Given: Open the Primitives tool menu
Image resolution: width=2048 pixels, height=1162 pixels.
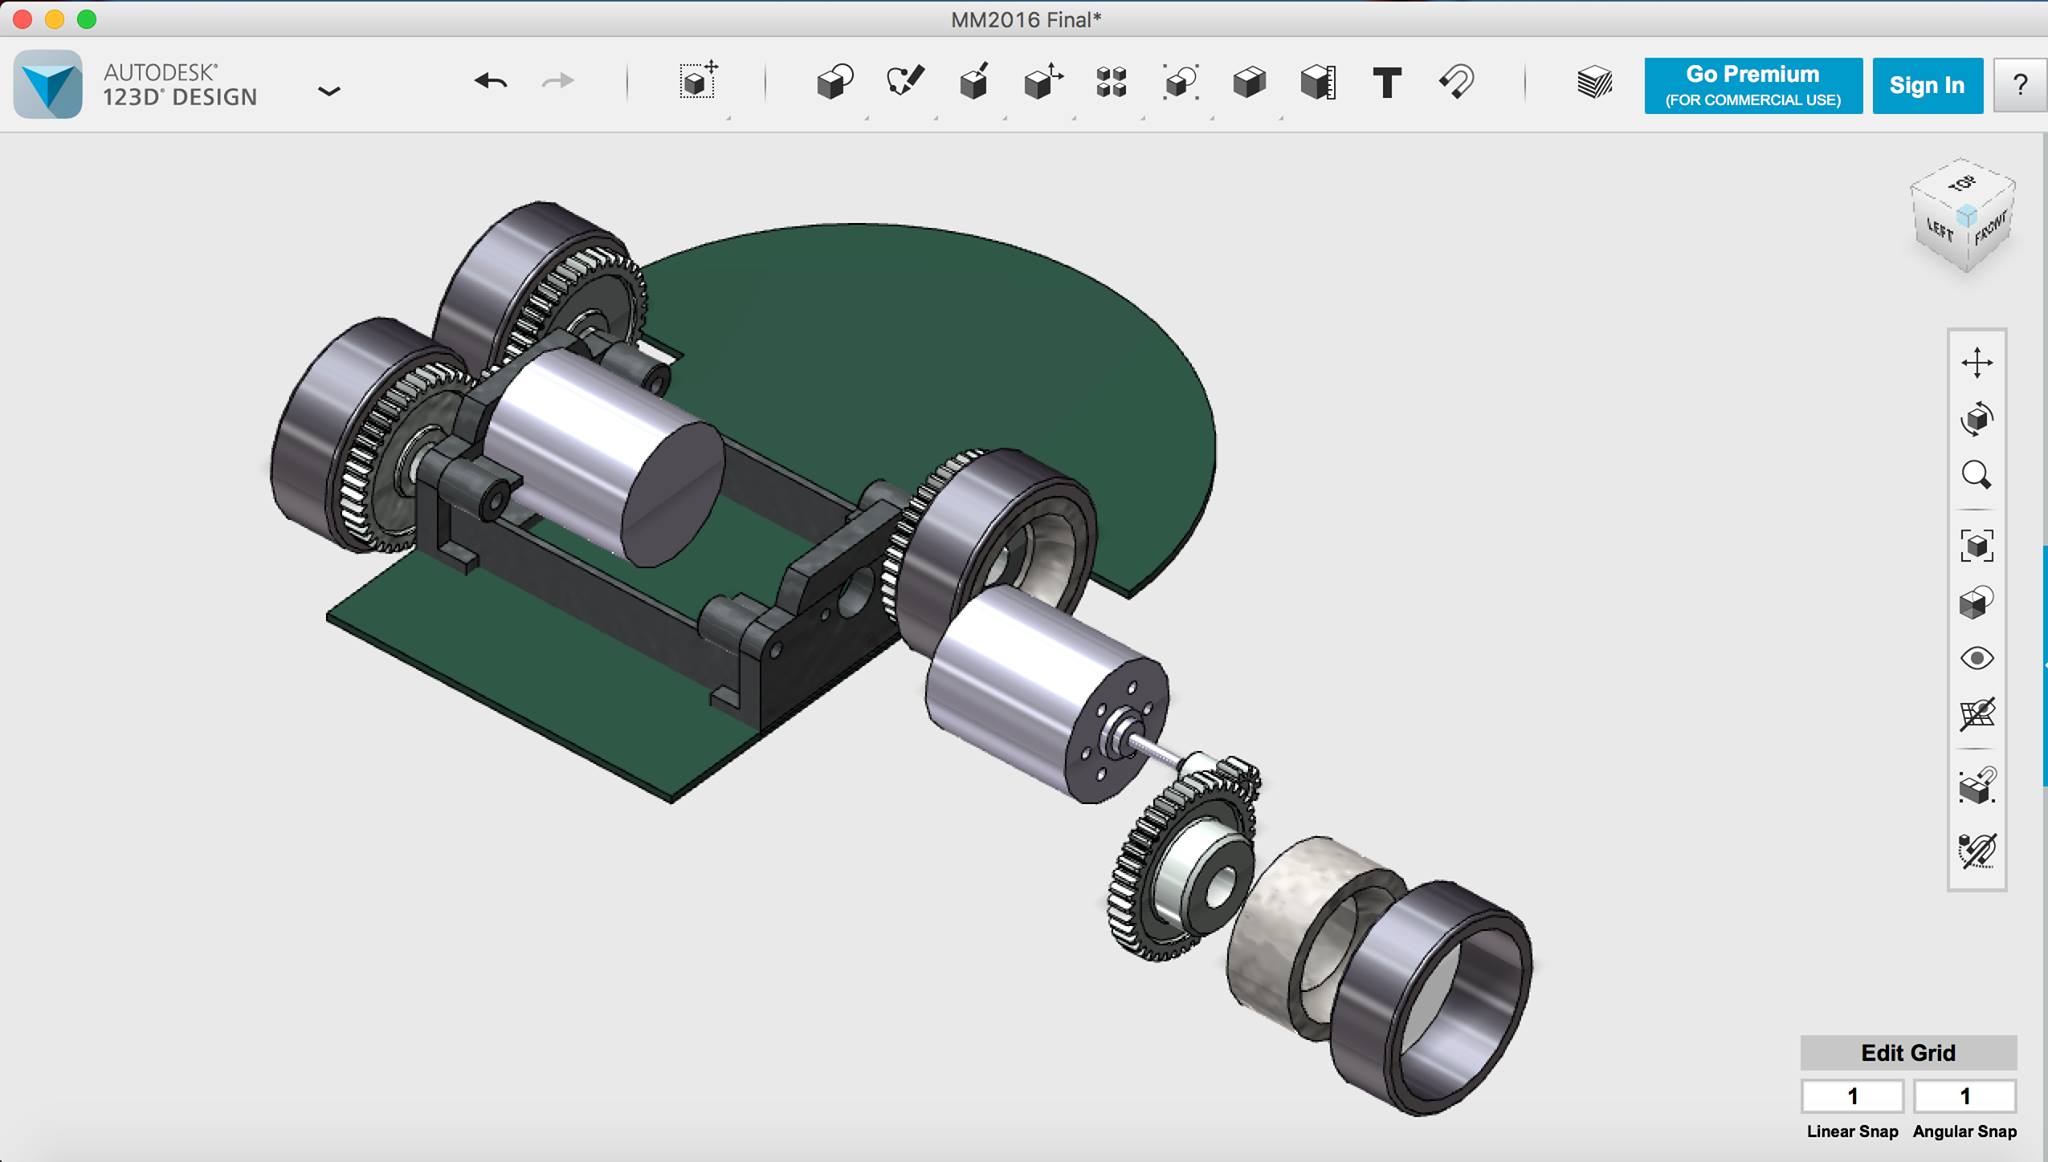Looking at the screenshot, I should point(834,82).
